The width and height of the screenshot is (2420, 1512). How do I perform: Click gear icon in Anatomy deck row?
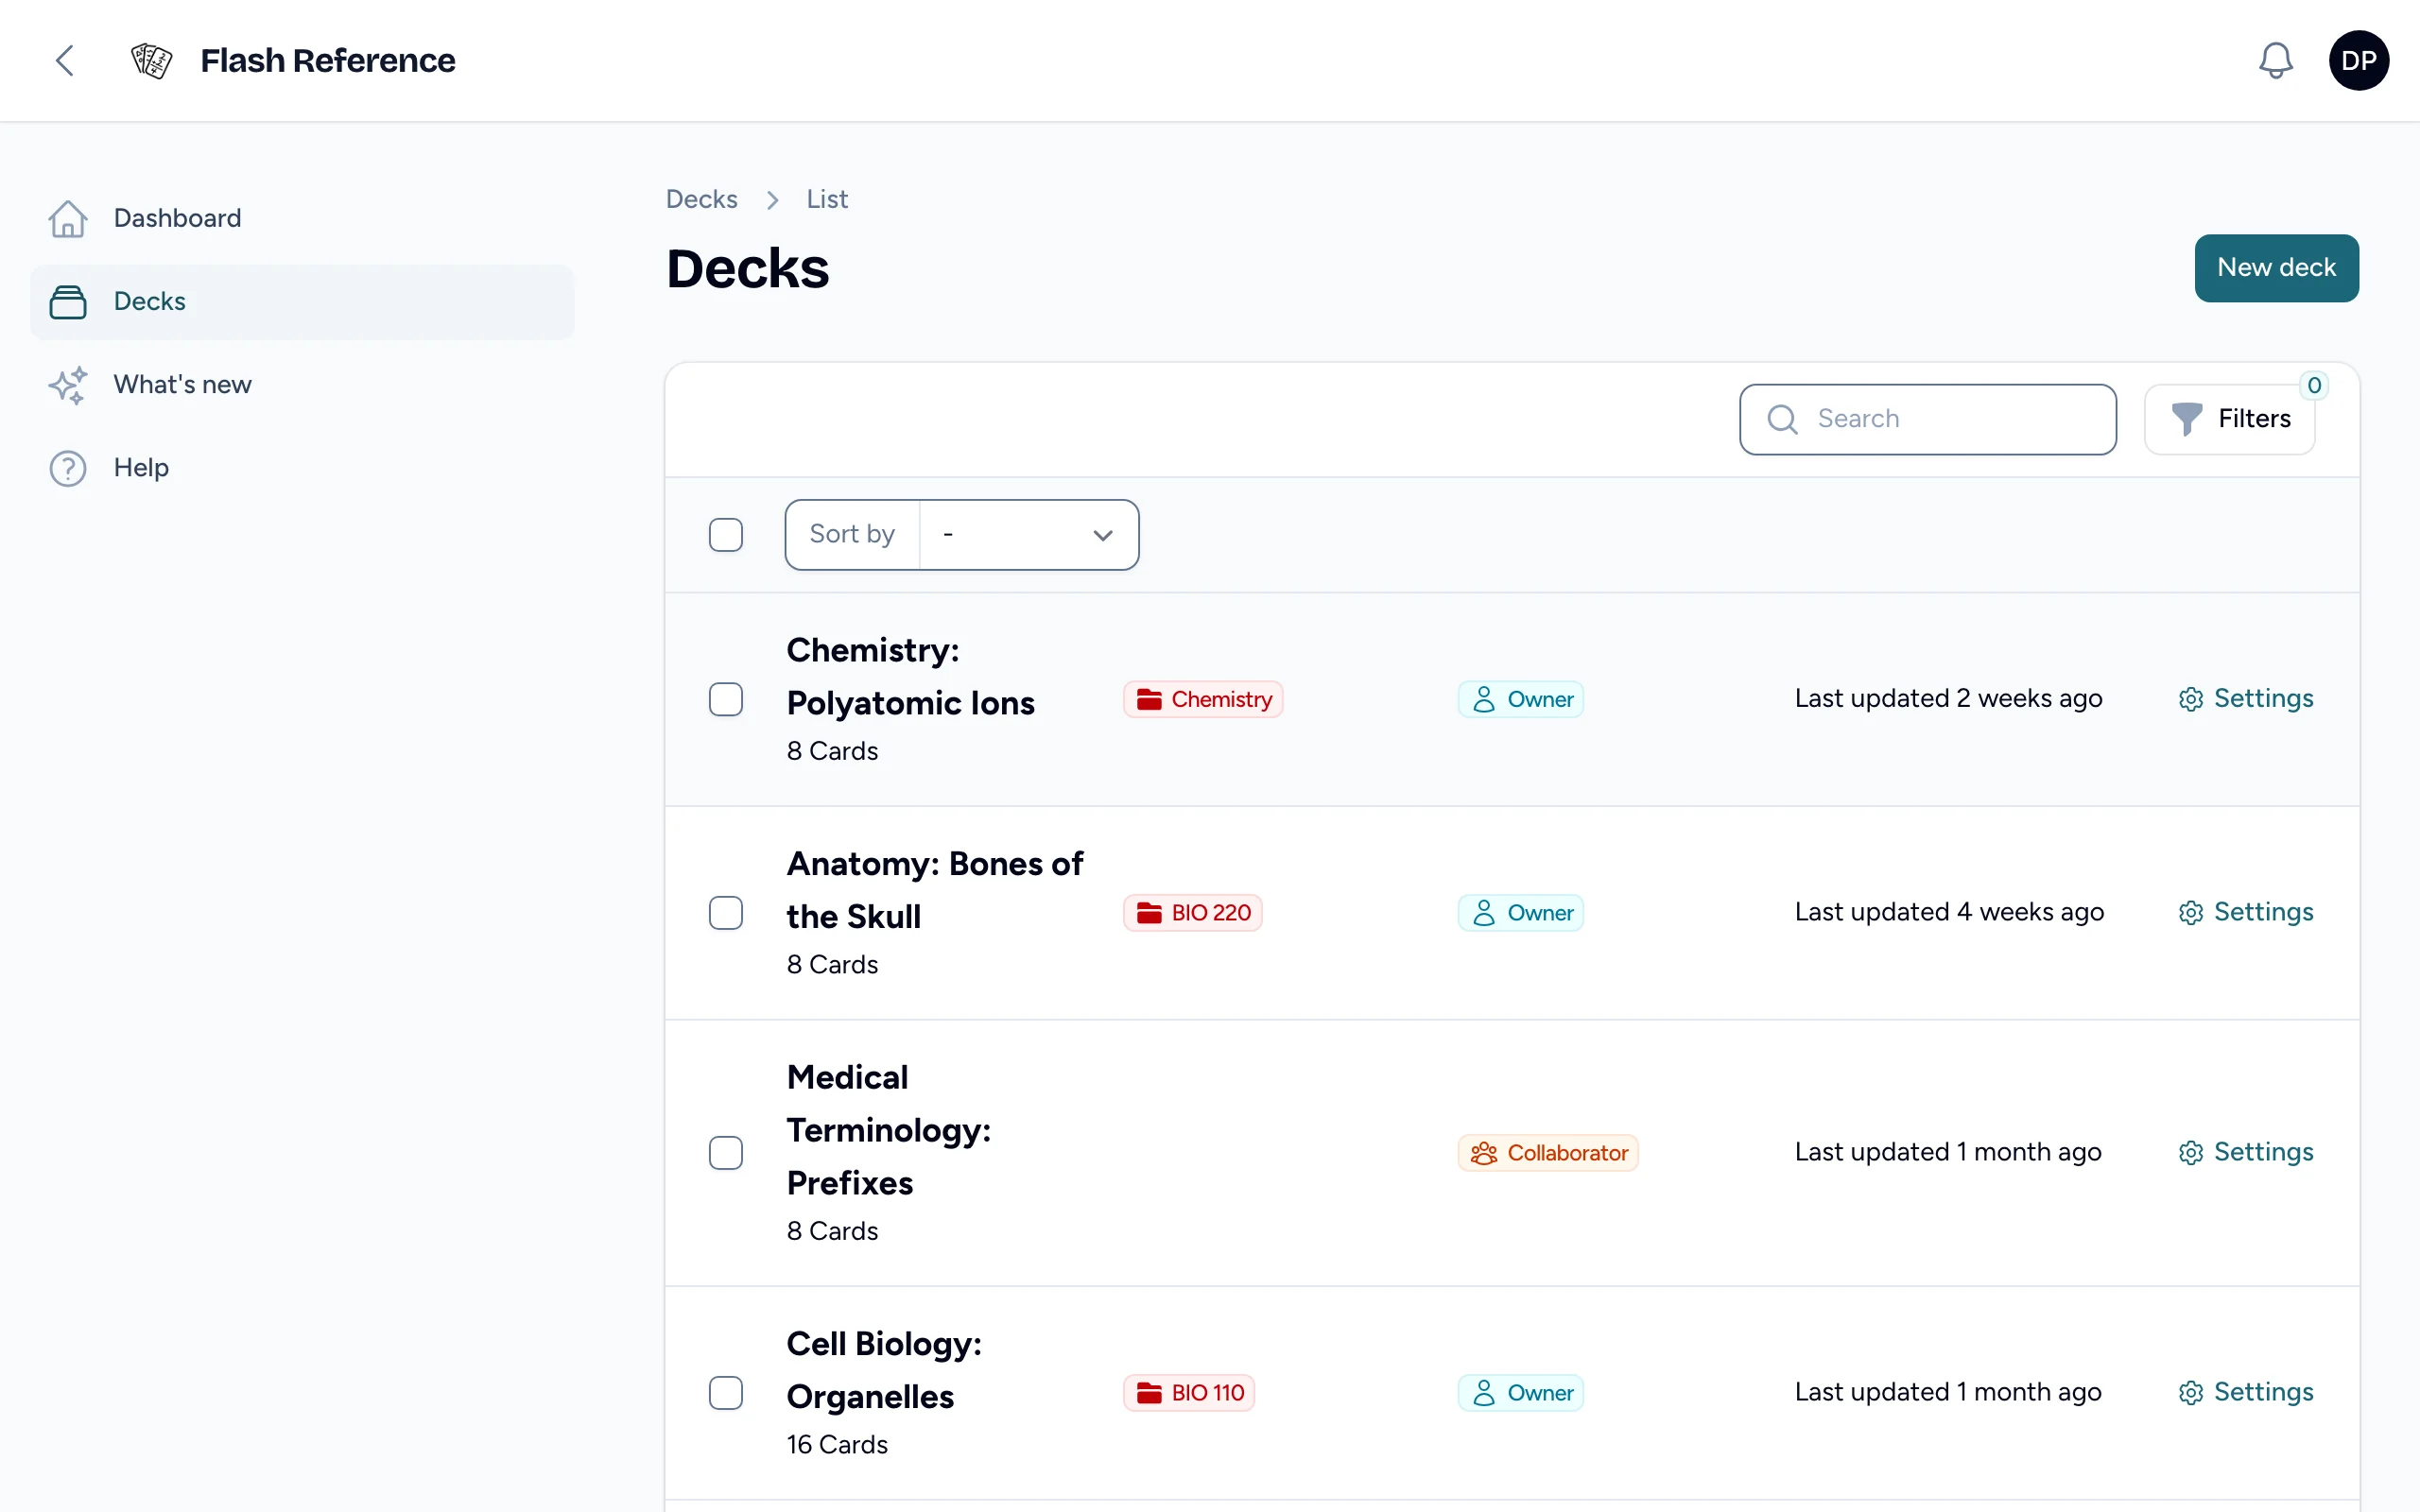(x=2190, y=913)
